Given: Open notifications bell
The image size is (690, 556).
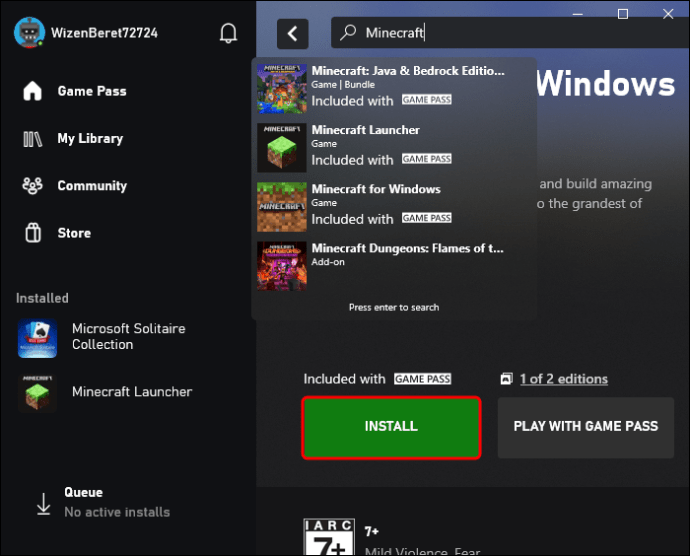Looking at the screenshot, I should tap(228, 33).
